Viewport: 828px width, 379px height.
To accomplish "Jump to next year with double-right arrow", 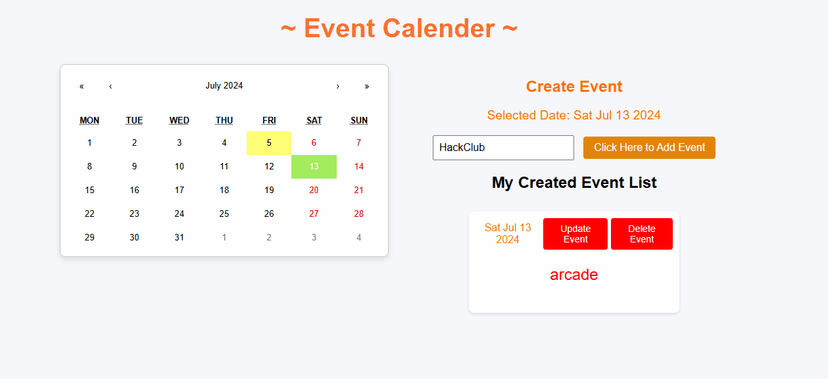I will (367, 86).
